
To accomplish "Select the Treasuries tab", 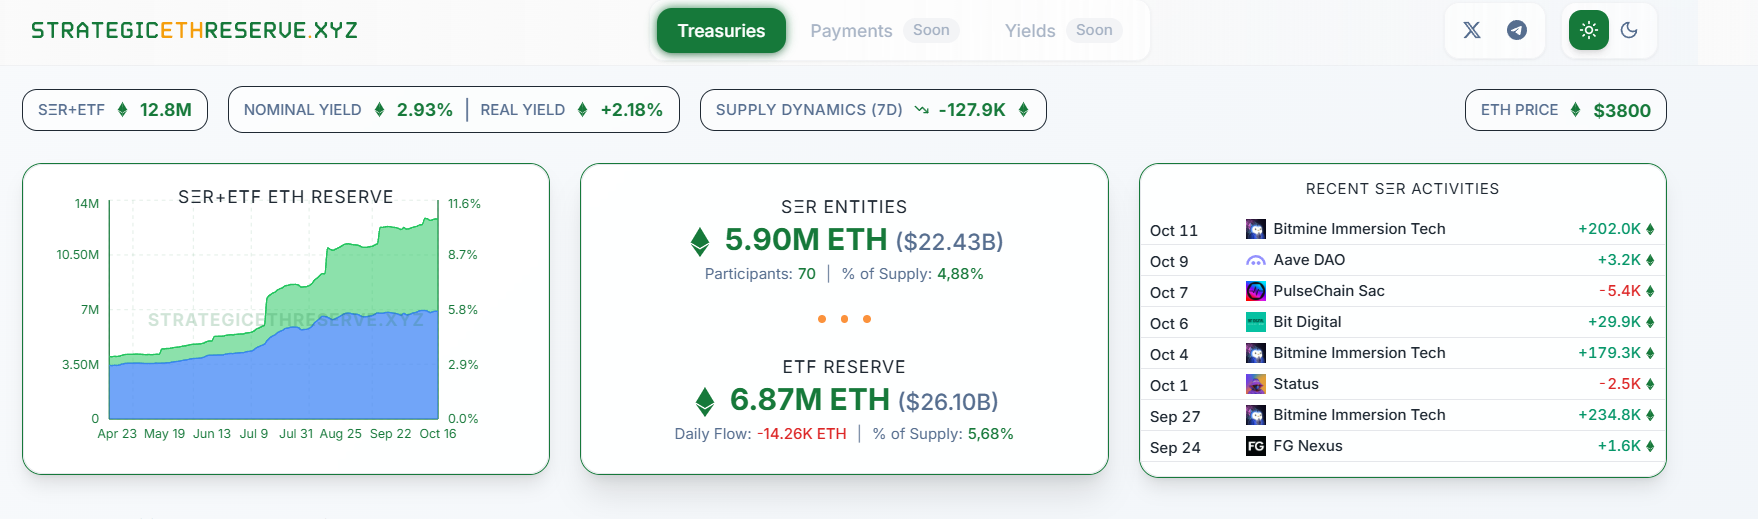I will [720, 31].
